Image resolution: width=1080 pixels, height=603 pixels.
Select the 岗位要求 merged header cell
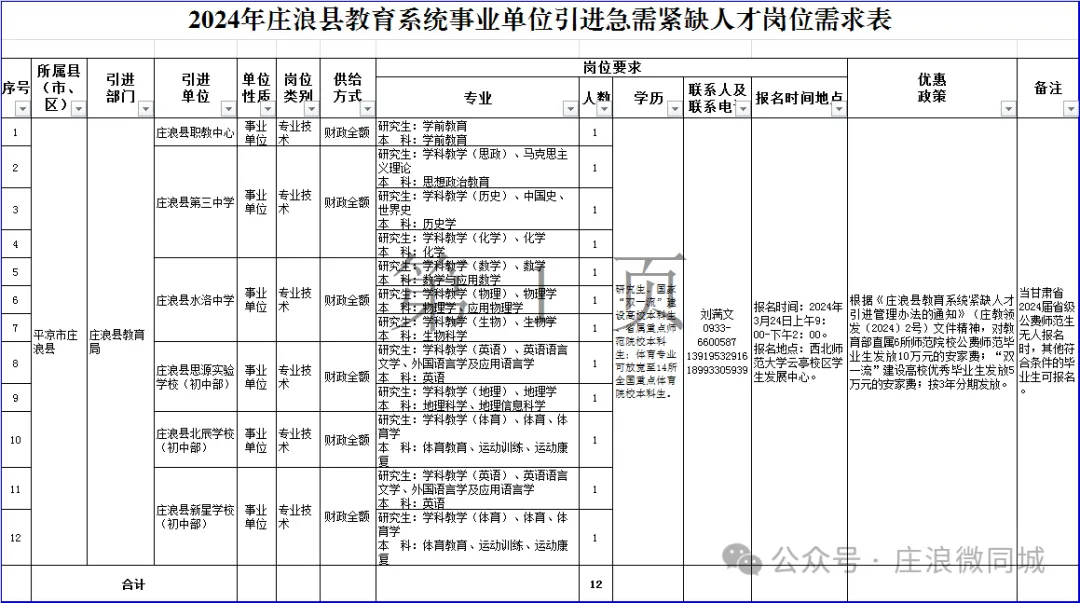pyautogui.click(x=612, y=68)
